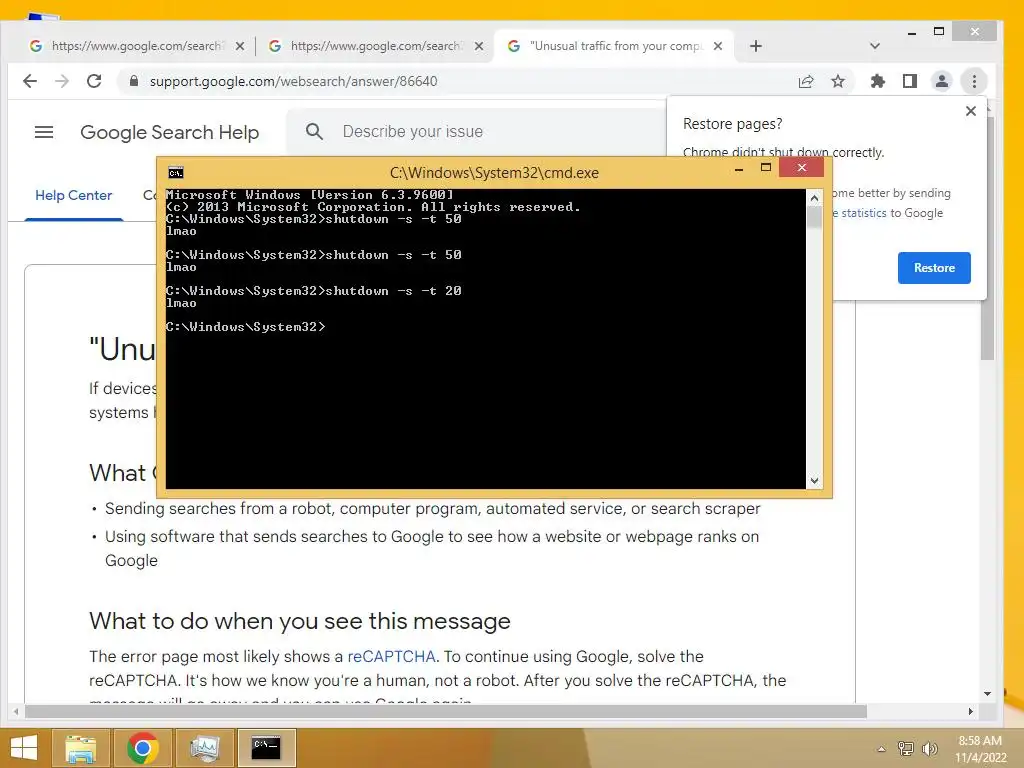This screenshot has height=768, width=1024.
Task: Open the volume speaker tray icon
Action: [929, 749]
